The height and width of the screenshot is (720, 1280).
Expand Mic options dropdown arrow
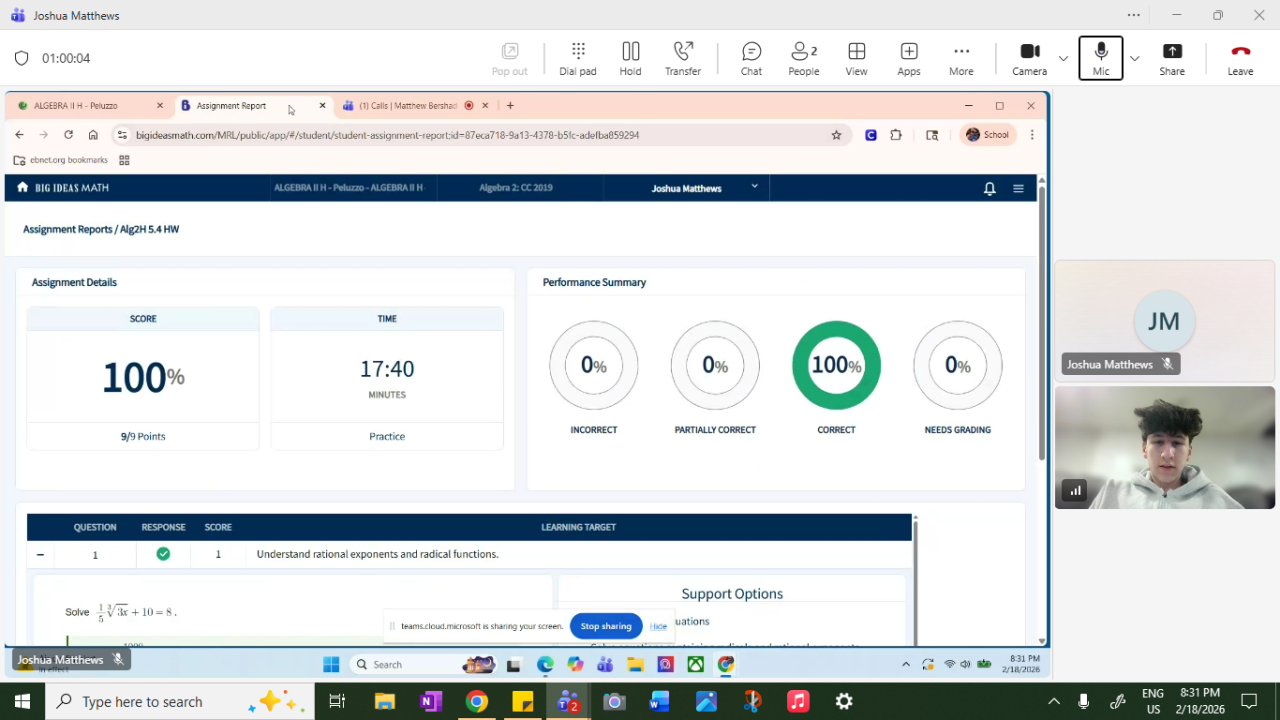[x=1134, y=58]
